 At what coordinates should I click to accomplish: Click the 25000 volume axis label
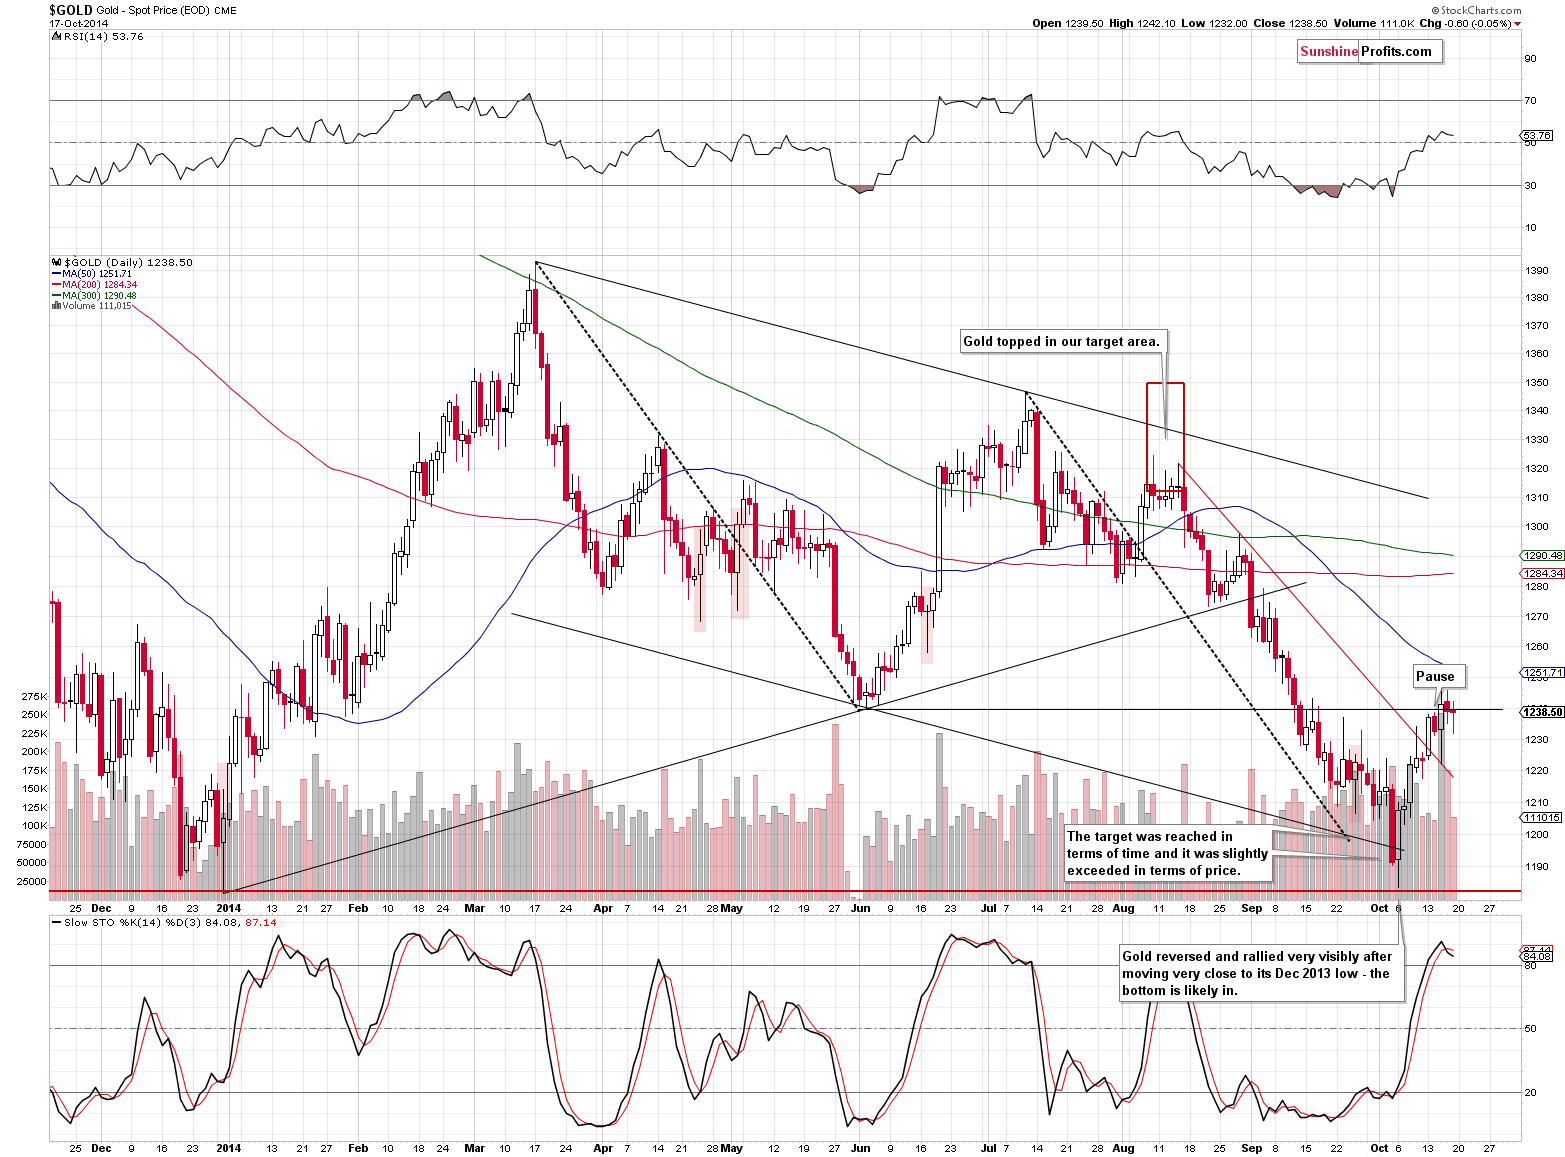pyautogui.click(x=32, y=881)
